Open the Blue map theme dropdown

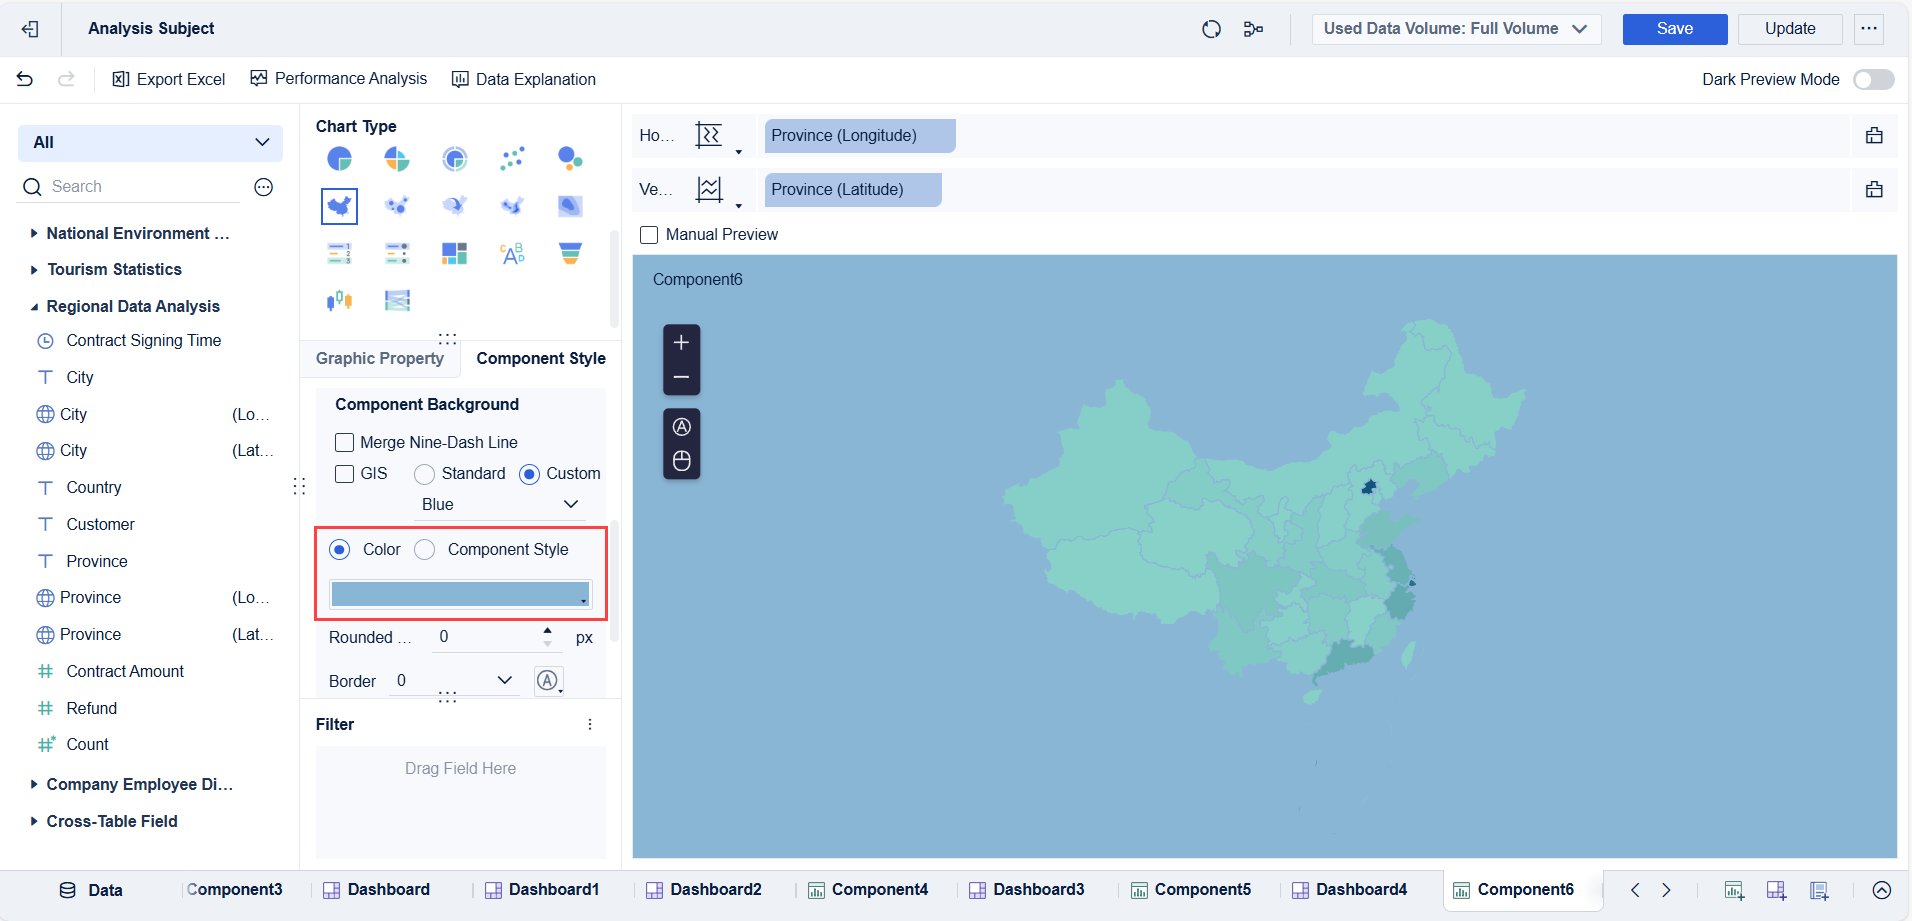(500, 505)
